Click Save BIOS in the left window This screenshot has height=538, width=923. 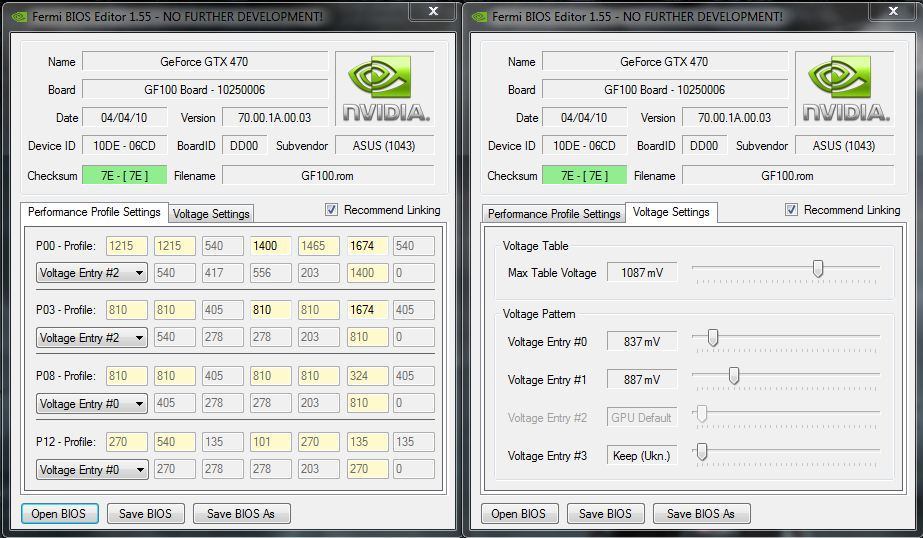146,513
